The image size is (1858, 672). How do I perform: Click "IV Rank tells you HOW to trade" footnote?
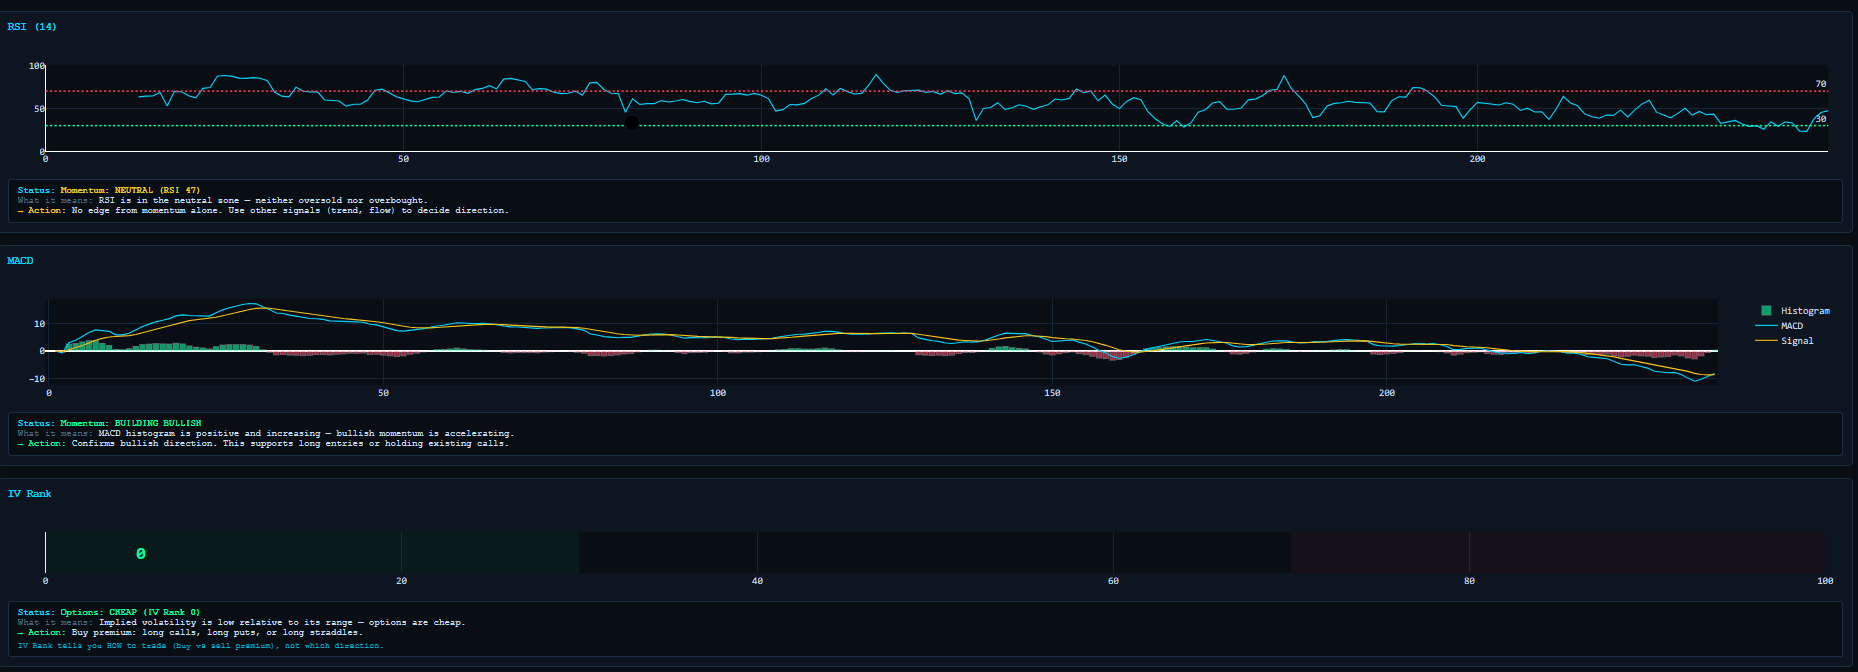coord(200,646)
